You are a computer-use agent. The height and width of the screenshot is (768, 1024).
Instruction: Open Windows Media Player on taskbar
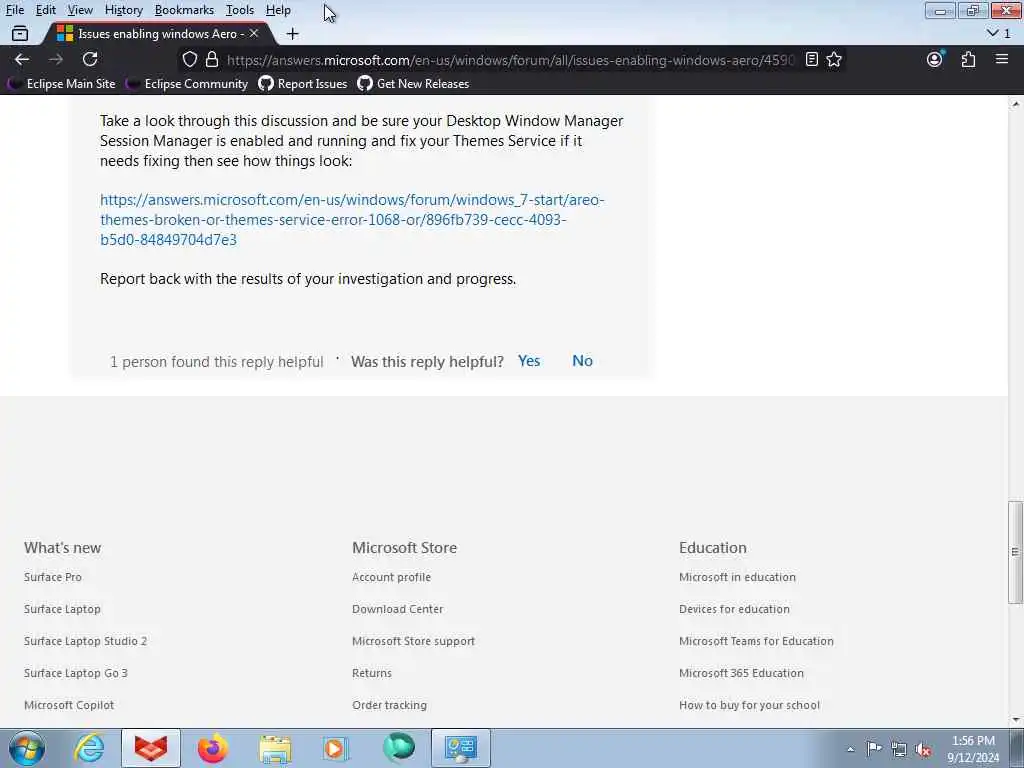click(335, 748)
